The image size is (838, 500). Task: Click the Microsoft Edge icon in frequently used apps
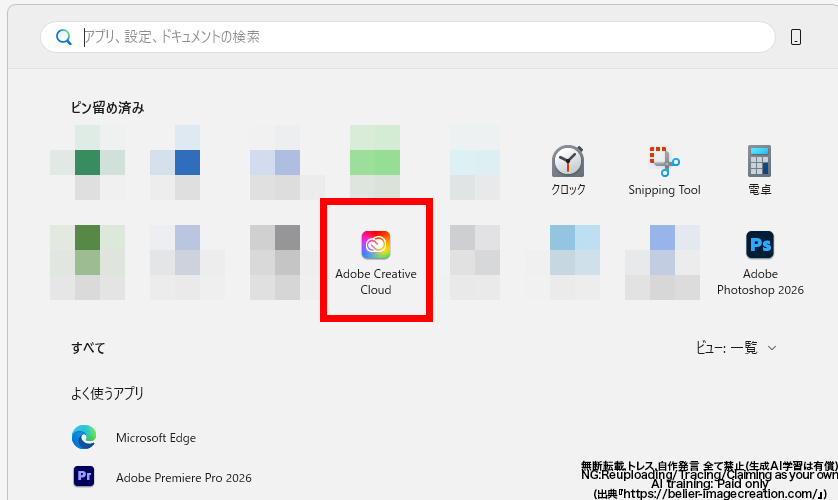(x=84, y=437)
